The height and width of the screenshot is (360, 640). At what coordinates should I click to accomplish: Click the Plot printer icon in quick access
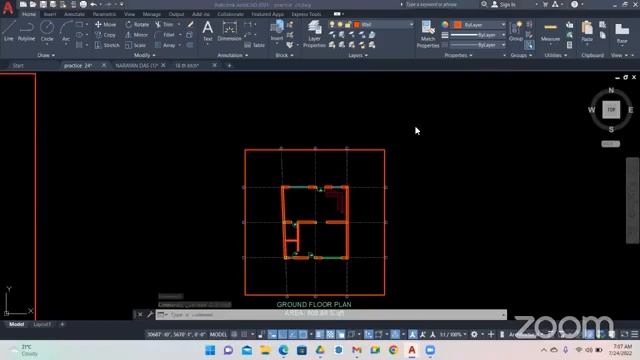(x=83, y=4)
